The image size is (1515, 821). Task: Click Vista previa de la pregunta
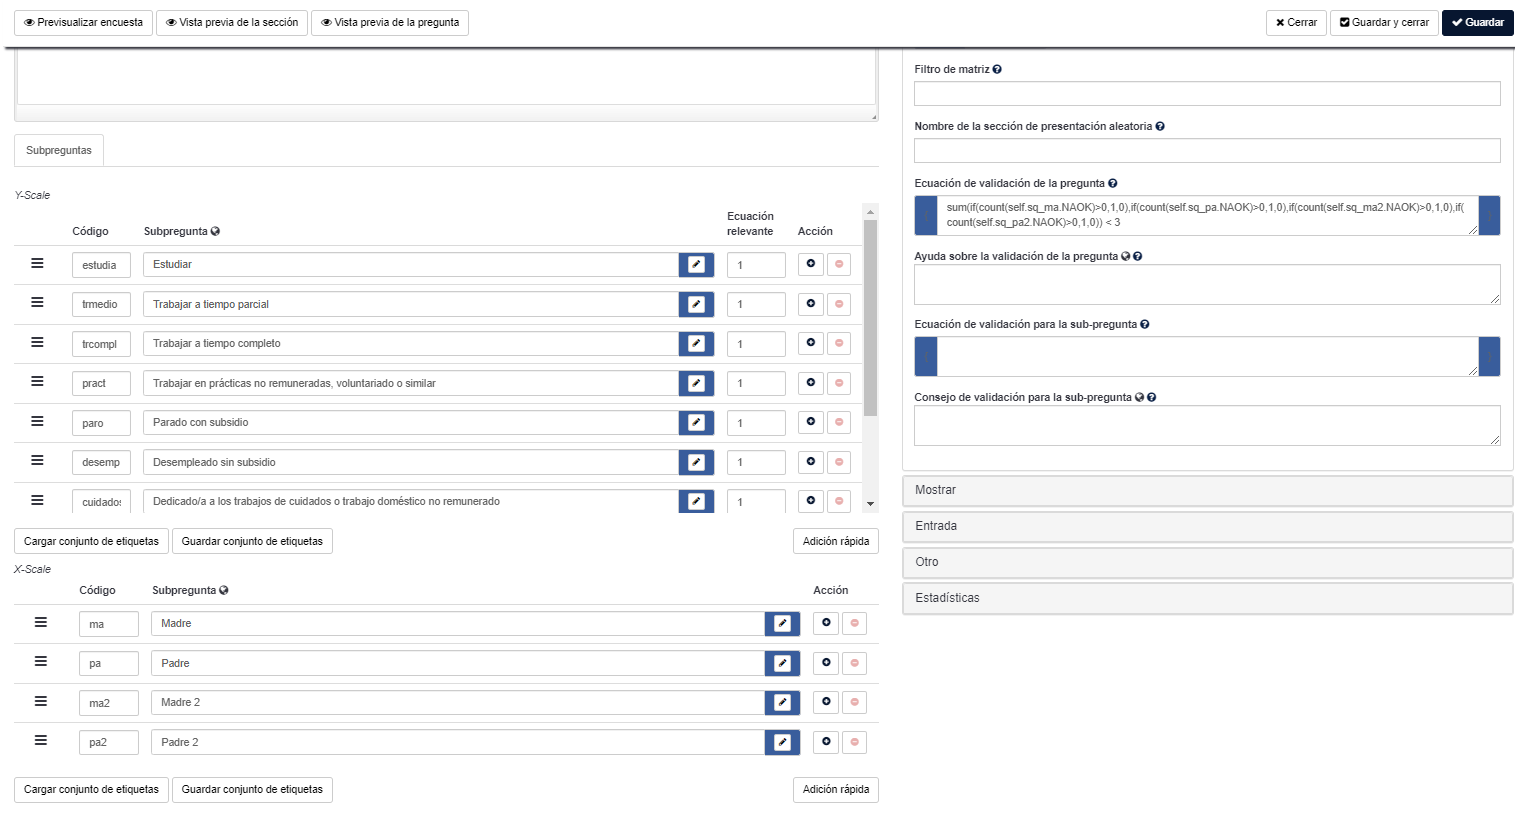tap(390, 23)
